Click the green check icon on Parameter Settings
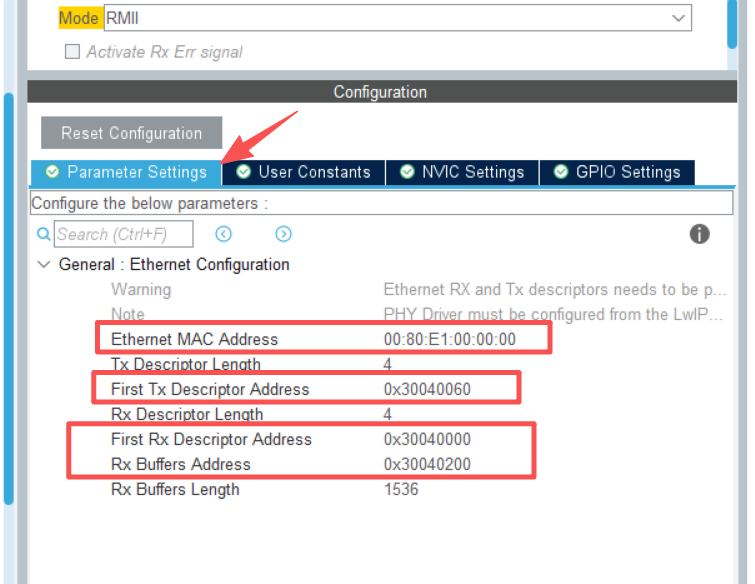The height and width of the screenshot is (584, 755). [52, 172]
